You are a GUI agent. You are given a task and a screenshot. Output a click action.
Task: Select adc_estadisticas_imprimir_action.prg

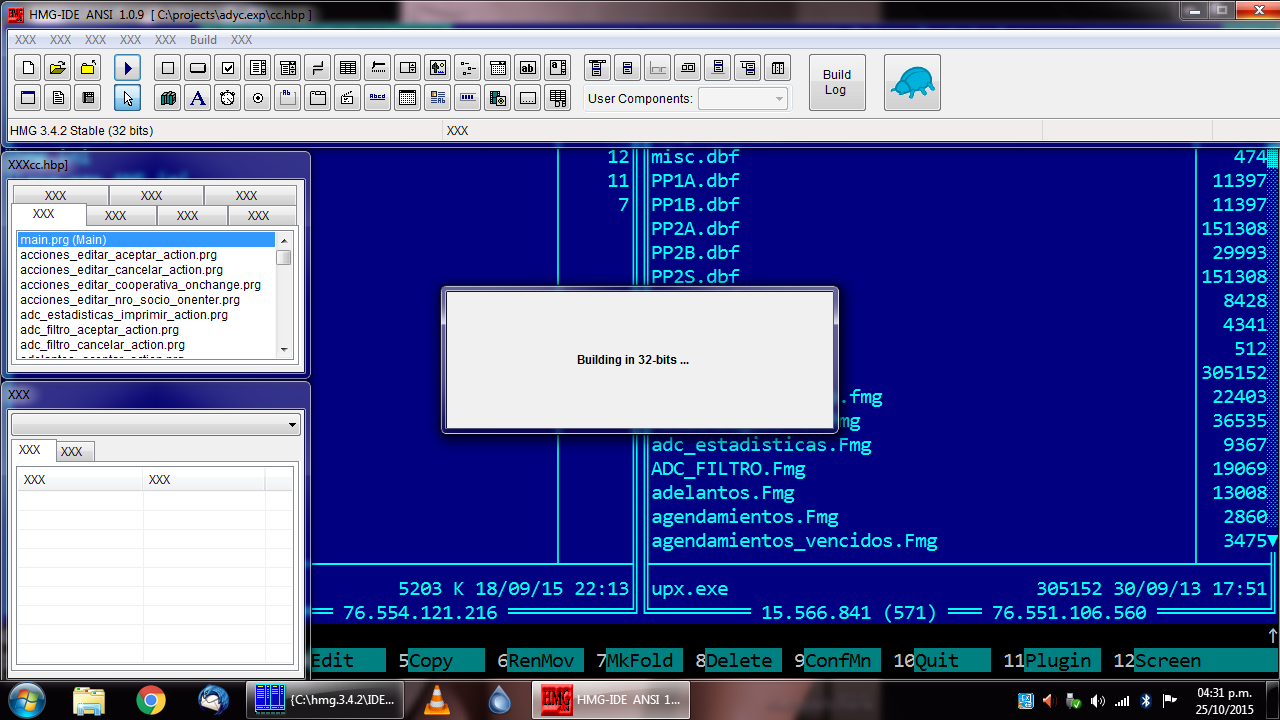pos(146,315)
